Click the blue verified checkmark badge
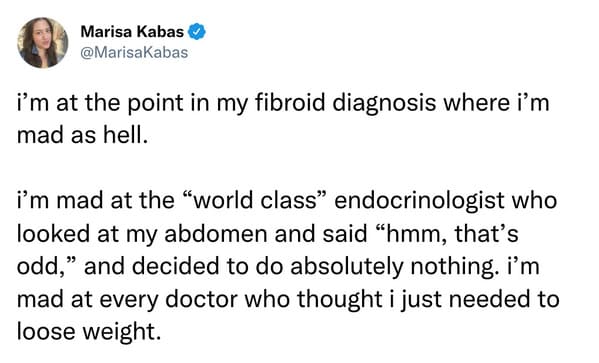The image size is (599, 363). coord(197,32)
